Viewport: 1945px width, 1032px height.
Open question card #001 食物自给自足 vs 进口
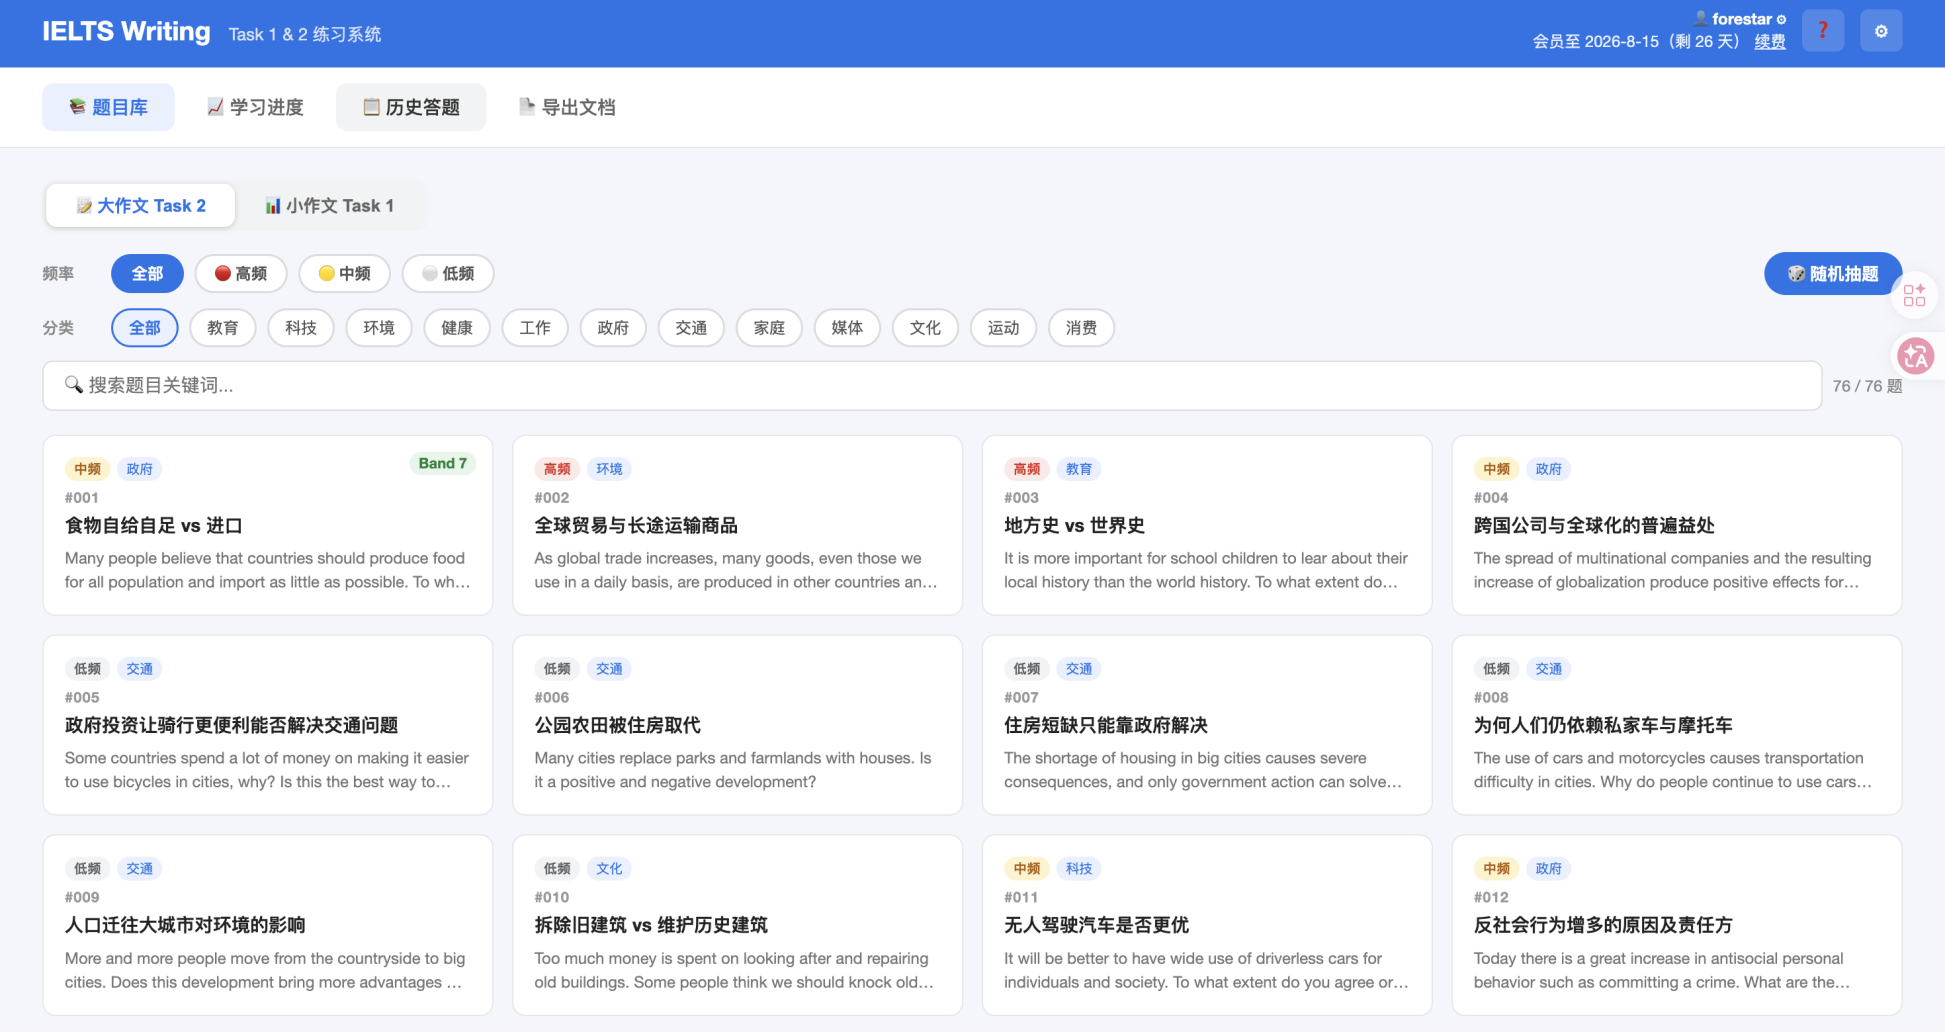pos(268,525)
